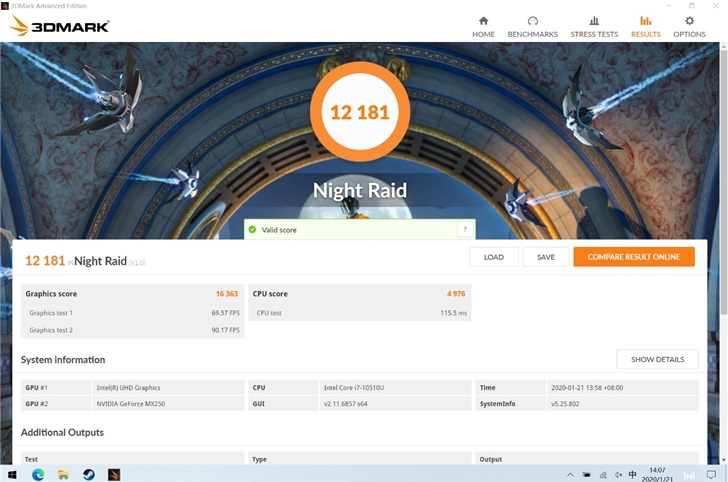Image resolution: width=728 pixels, height=482 pixels.
Task: Select the CPU score value 4 976
Action: click(x=456, y=293)
